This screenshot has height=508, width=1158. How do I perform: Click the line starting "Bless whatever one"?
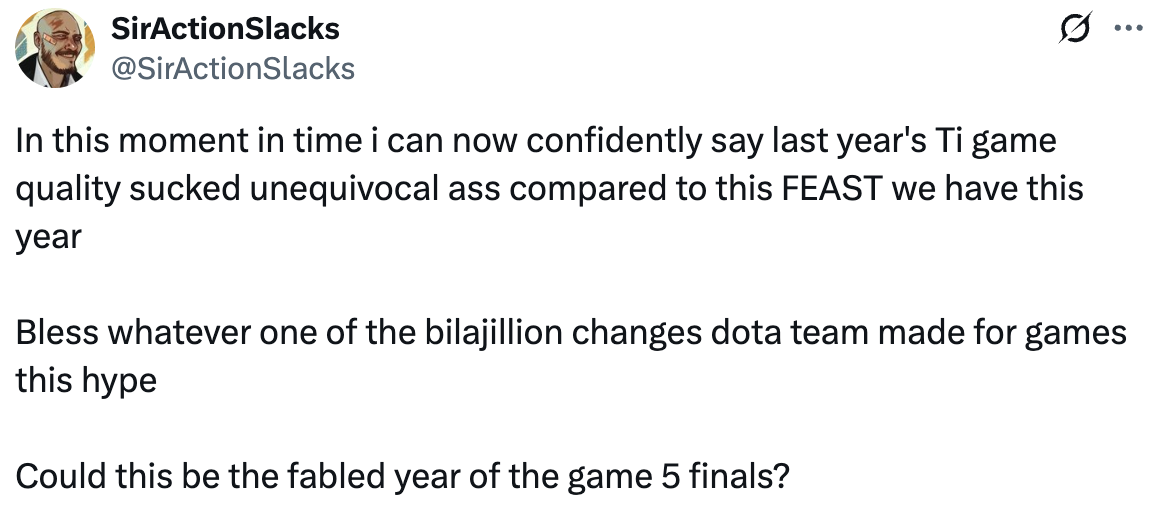[570, 333]
